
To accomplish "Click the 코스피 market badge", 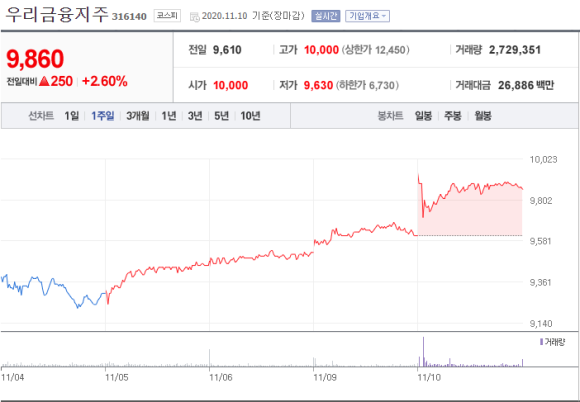I will coord(167,16).
